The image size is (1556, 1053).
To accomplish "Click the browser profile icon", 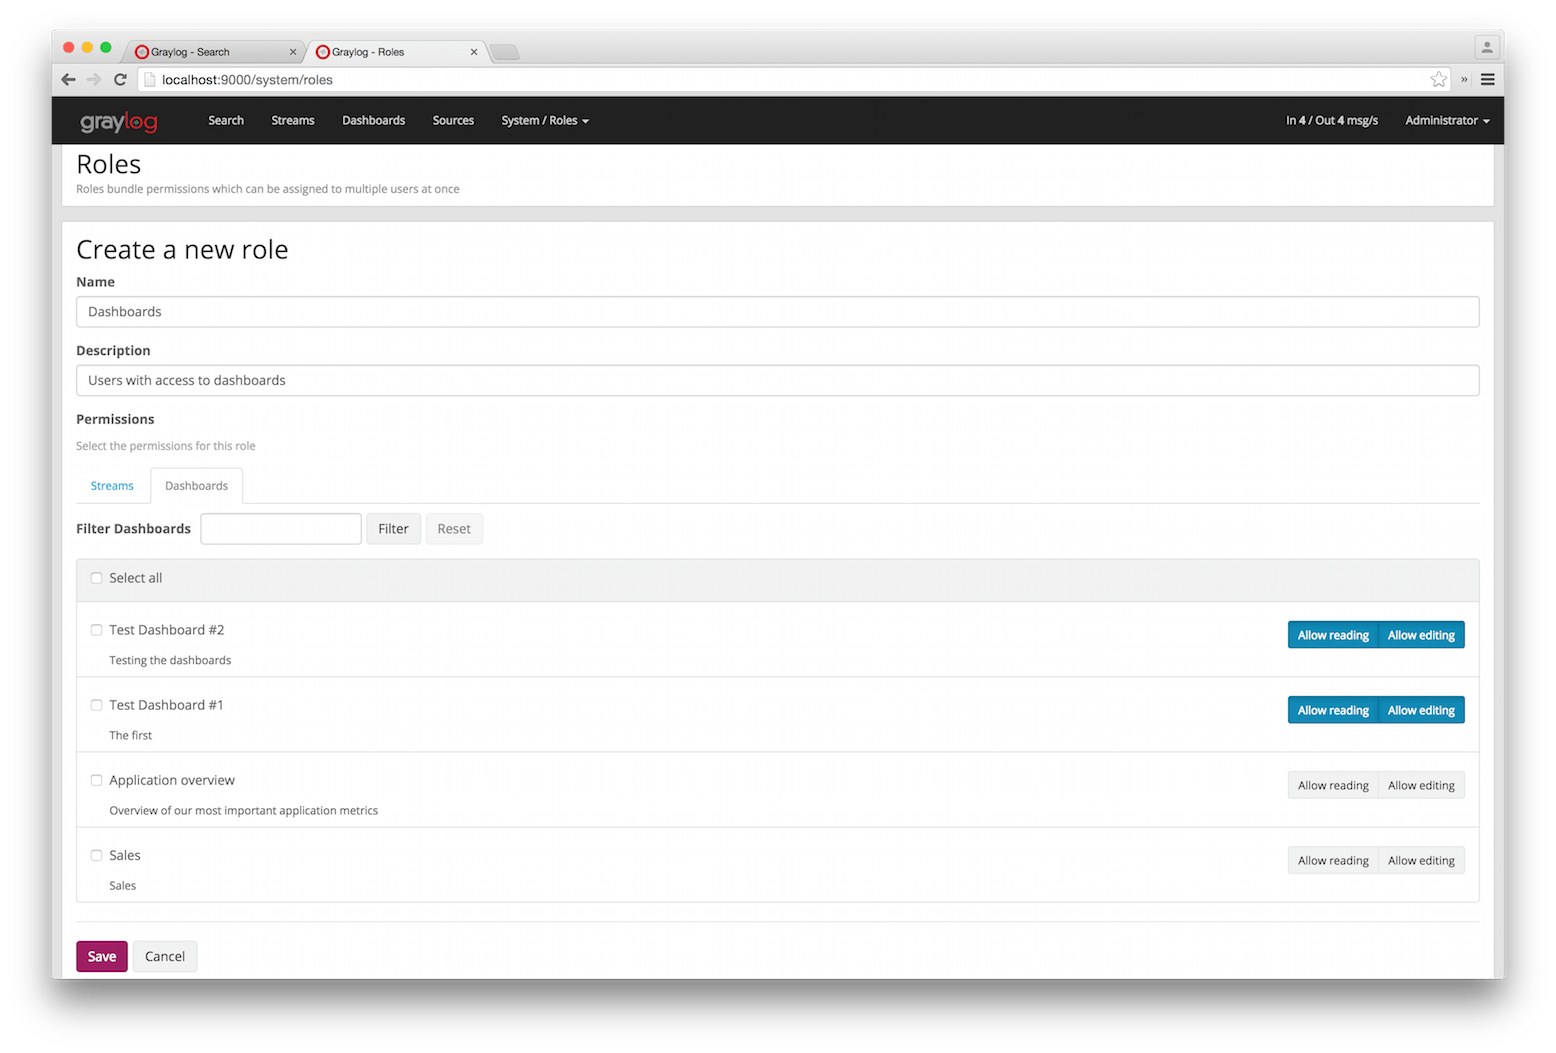I will (x=1487, y=47).
